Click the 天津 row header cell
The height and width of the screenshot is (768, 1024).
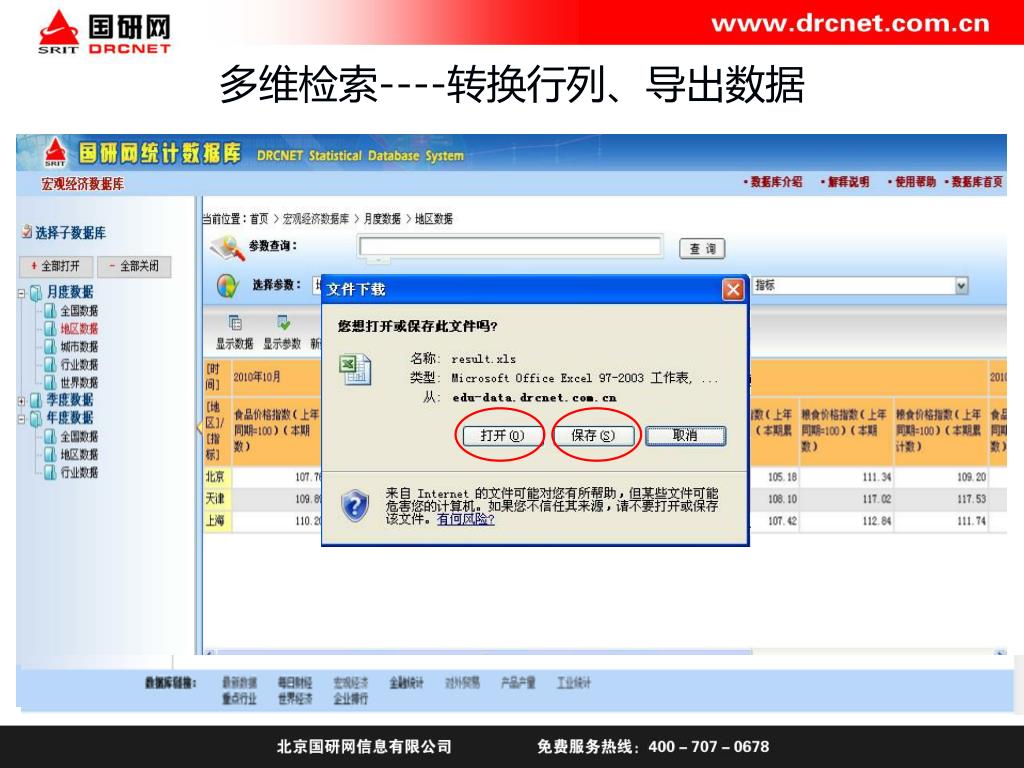click(x=217, y=499)
